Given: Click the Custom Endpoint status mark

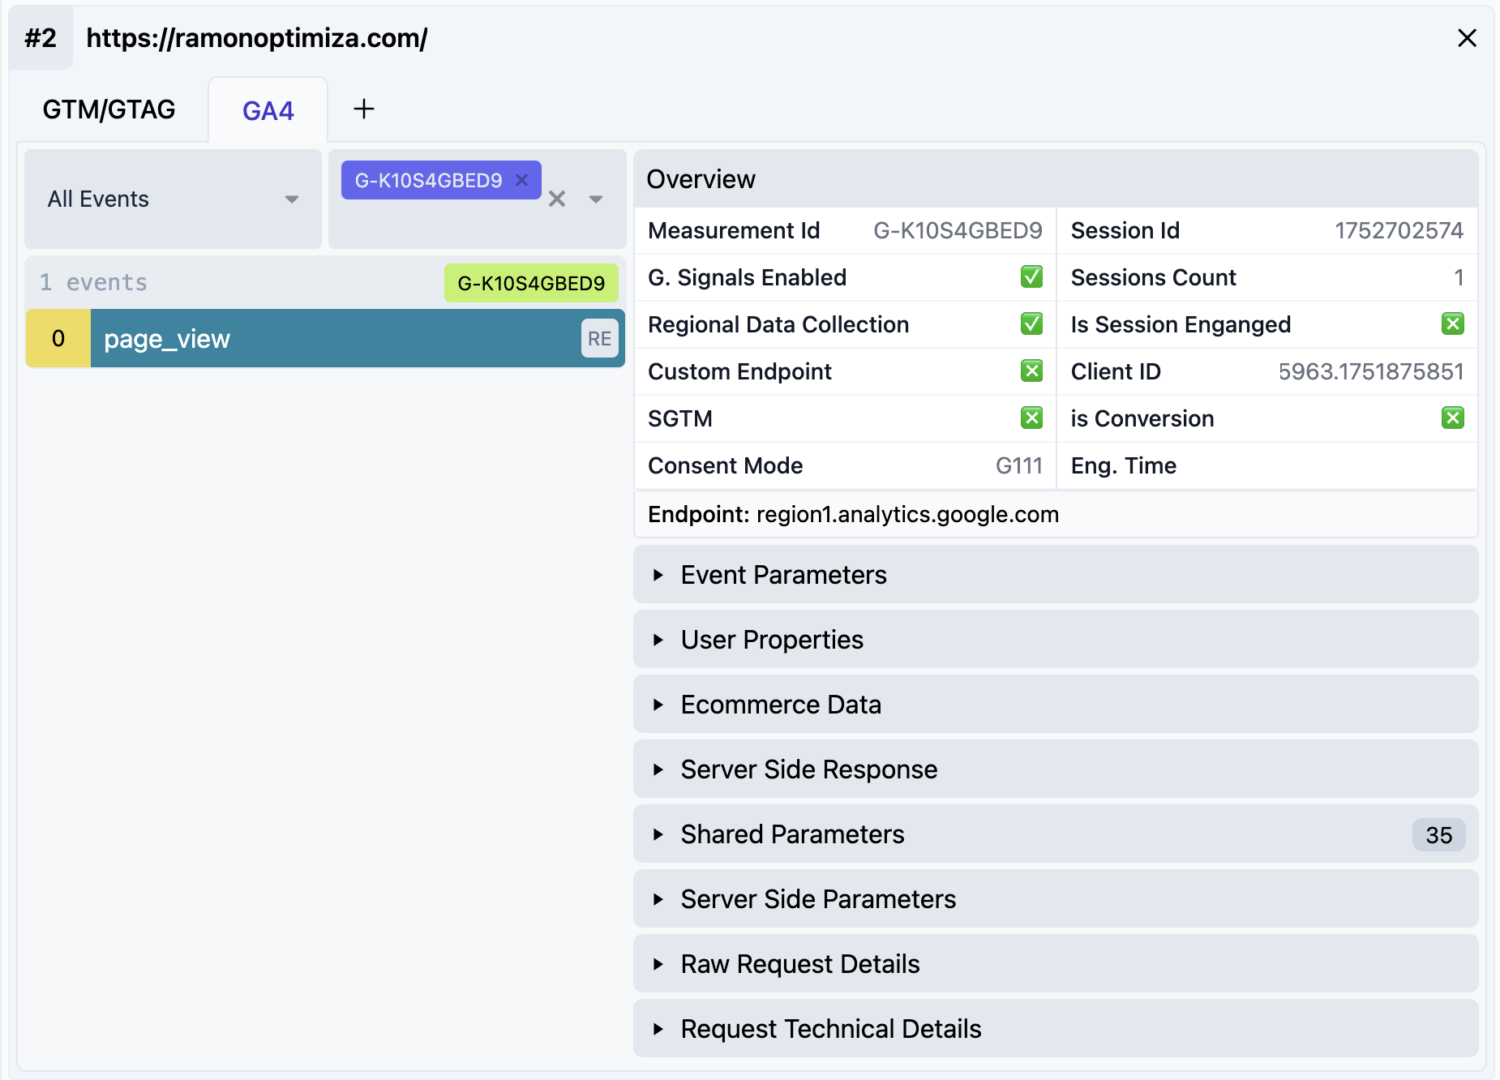Looking at the screenshot, I should 1032,371.
